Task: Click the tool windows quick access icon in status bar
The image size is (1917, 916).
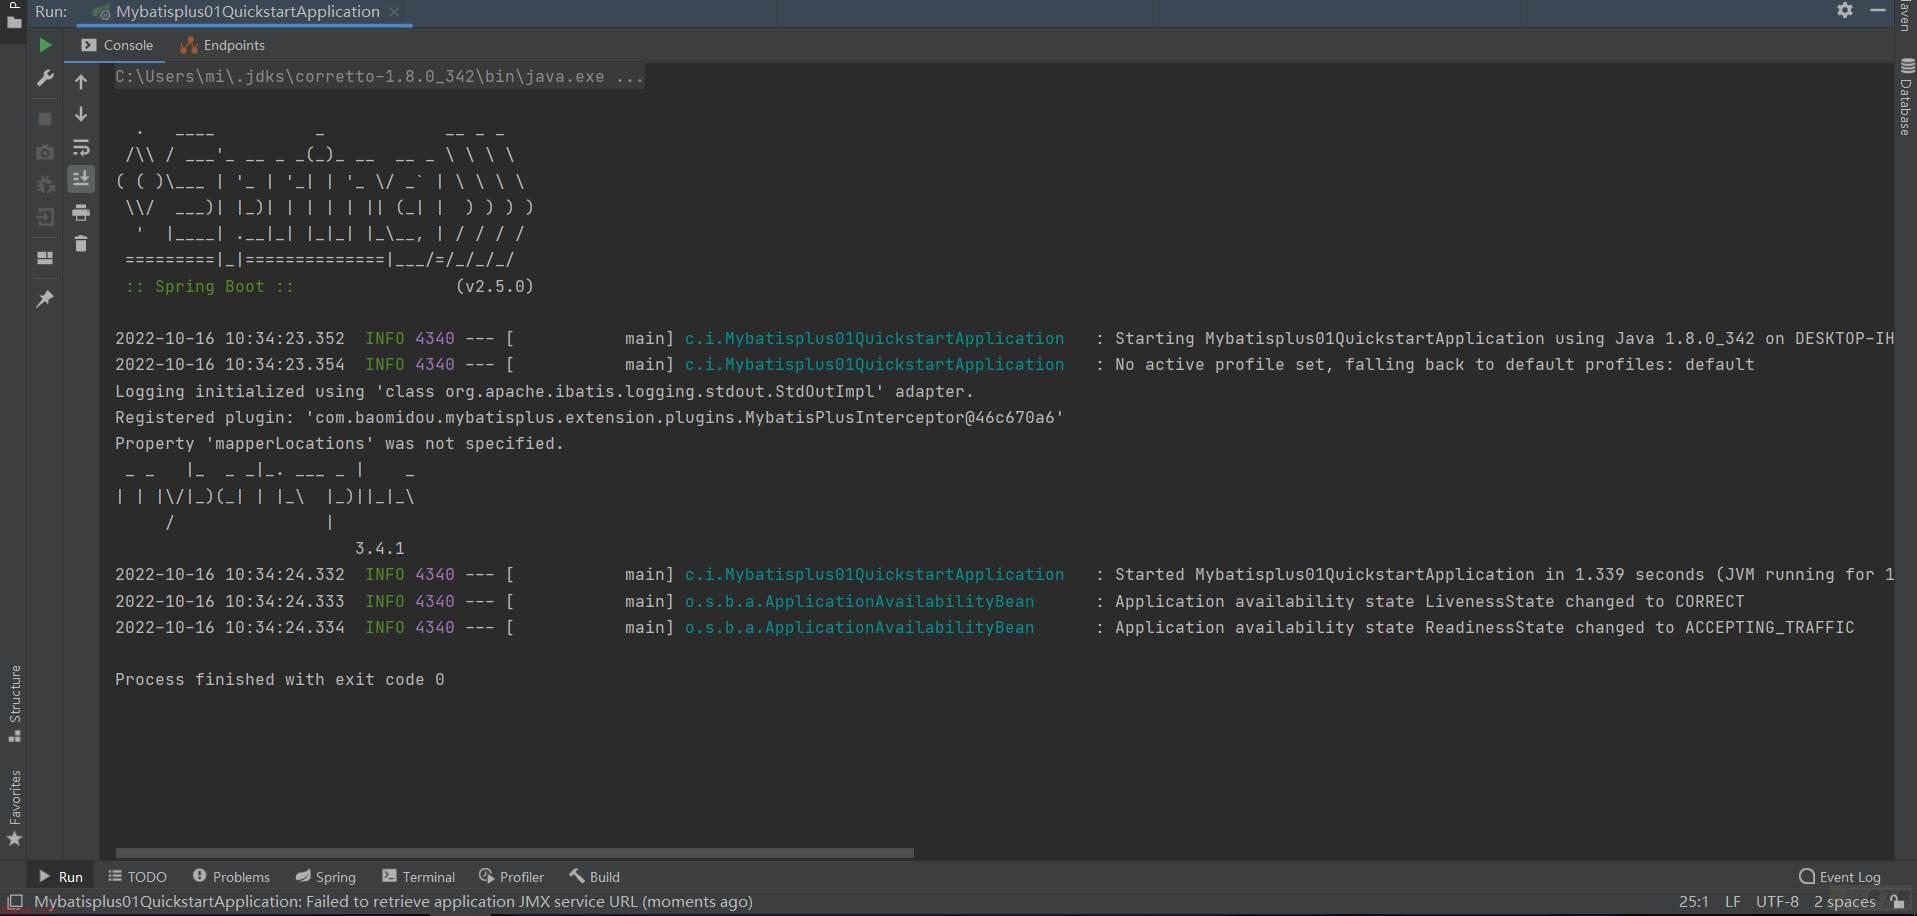Action: point(15,902)
